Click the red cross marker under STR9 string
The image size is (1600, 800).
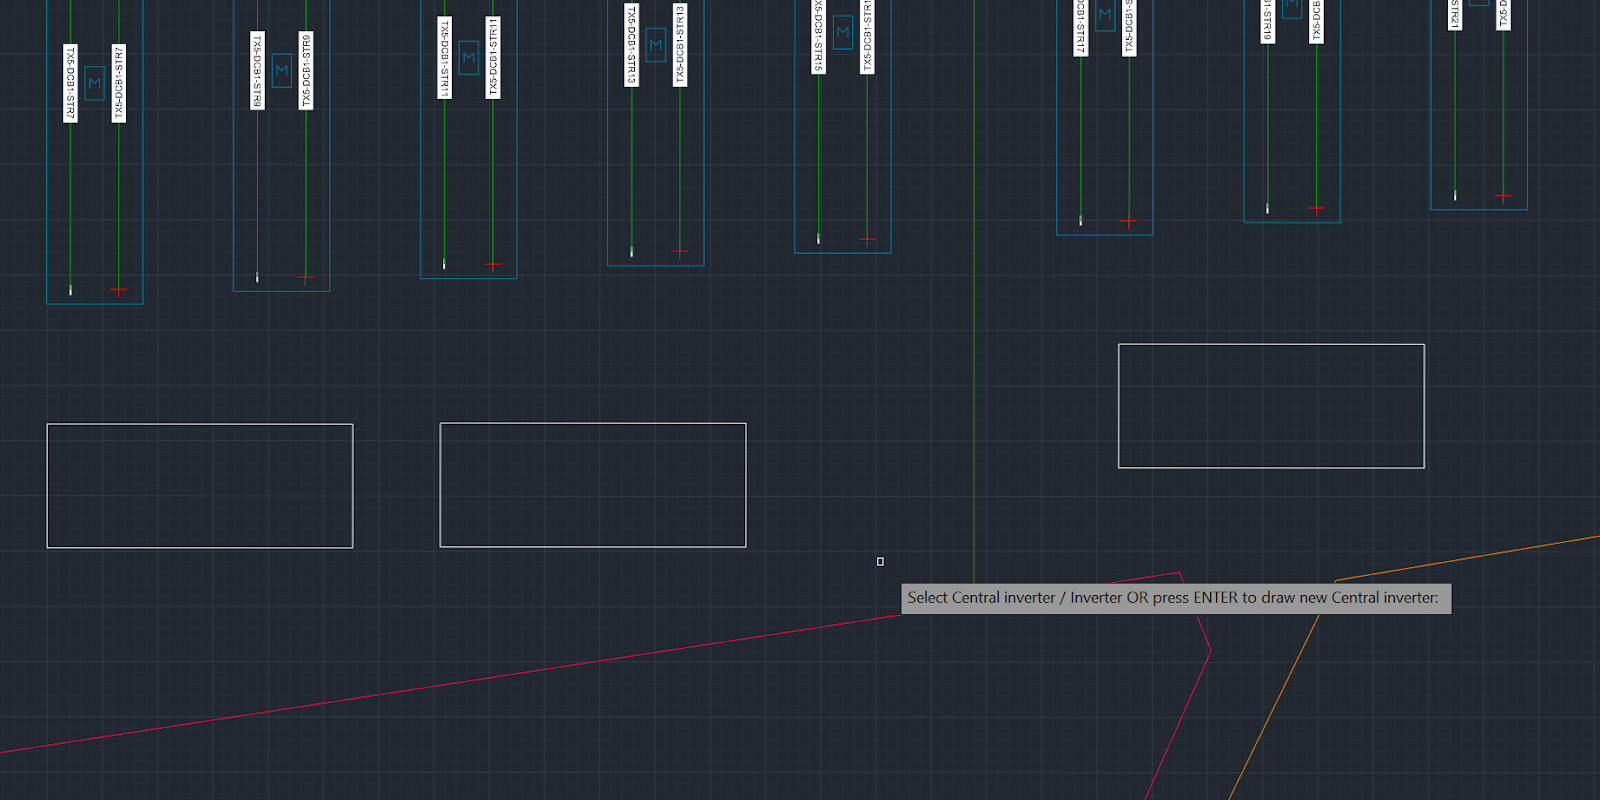tap(306, 278)
